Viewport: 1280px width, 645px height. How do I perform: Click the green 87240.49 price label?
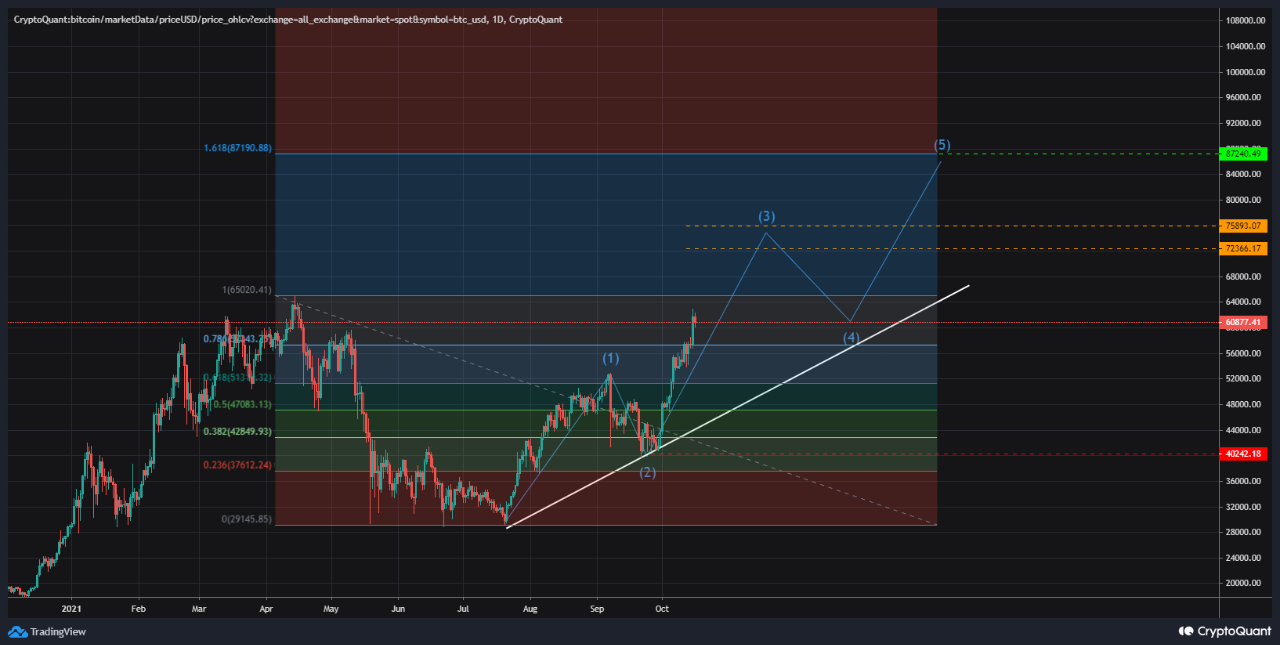click(1244, 154)
